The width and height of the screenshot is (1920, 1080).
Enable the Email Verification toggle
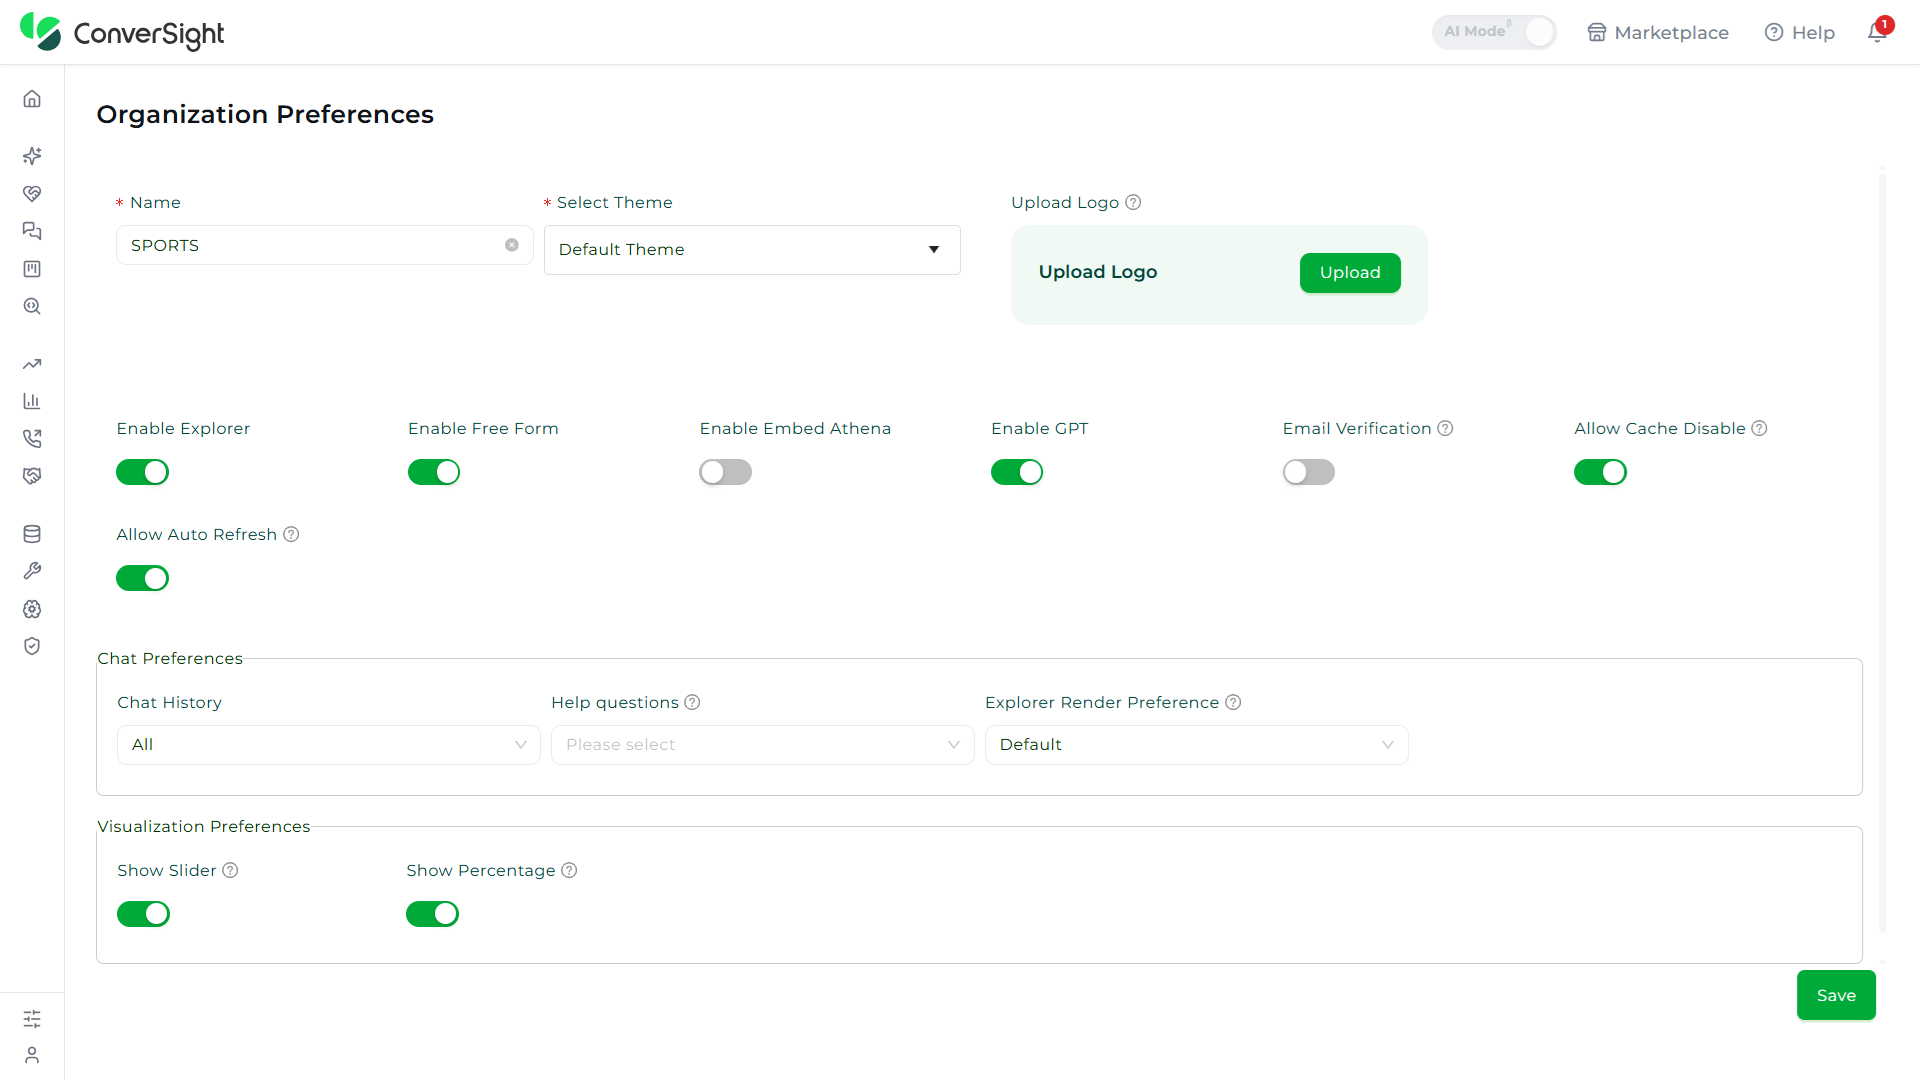click(1309, 472)
